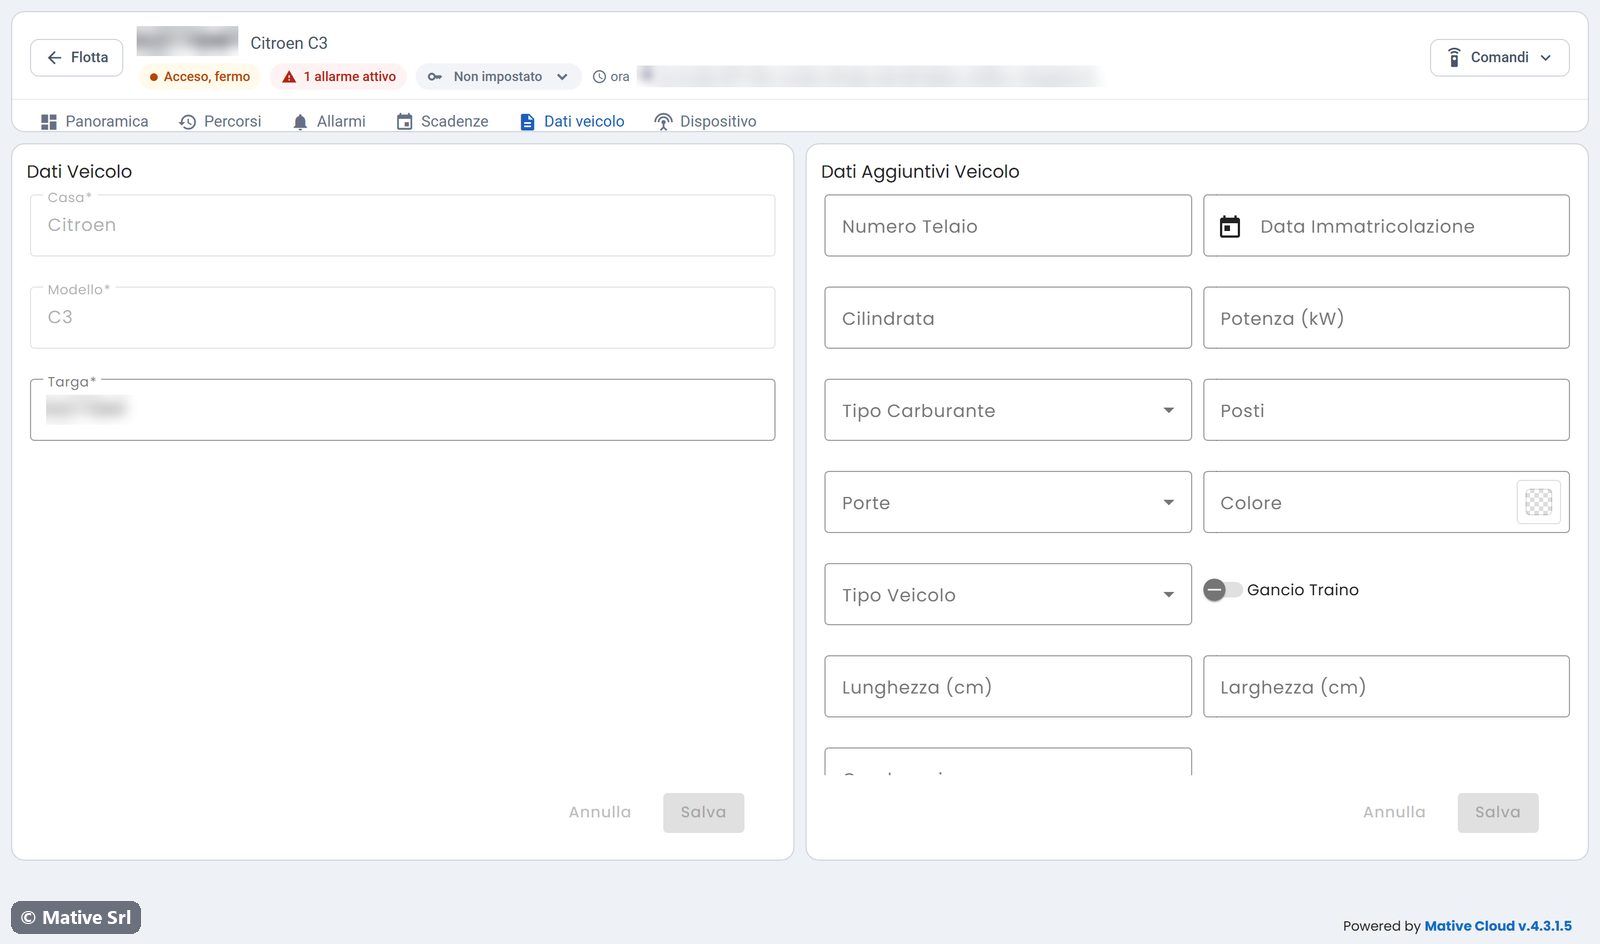The width and height of the screenshot is (1600, 944).
Task: Click the Data Immatricolazione date field
Action: coord(1386,226)
